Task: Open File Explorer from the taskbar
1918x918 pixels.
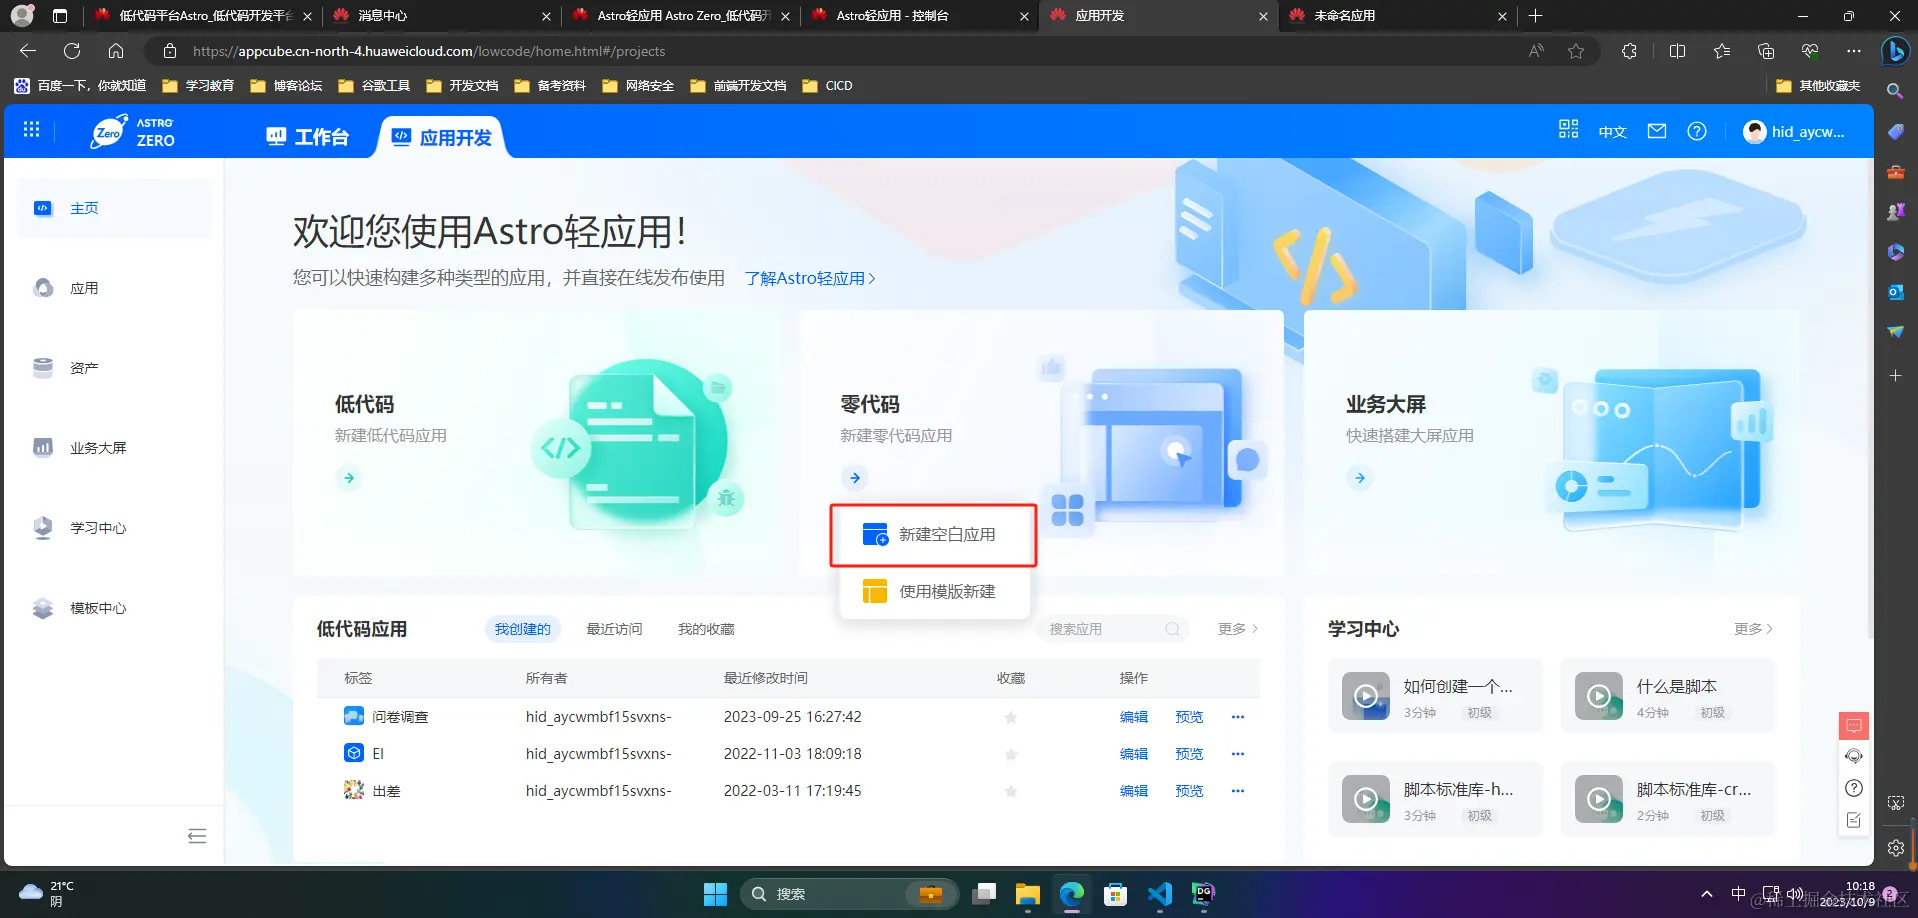Action: [1027, 894]
